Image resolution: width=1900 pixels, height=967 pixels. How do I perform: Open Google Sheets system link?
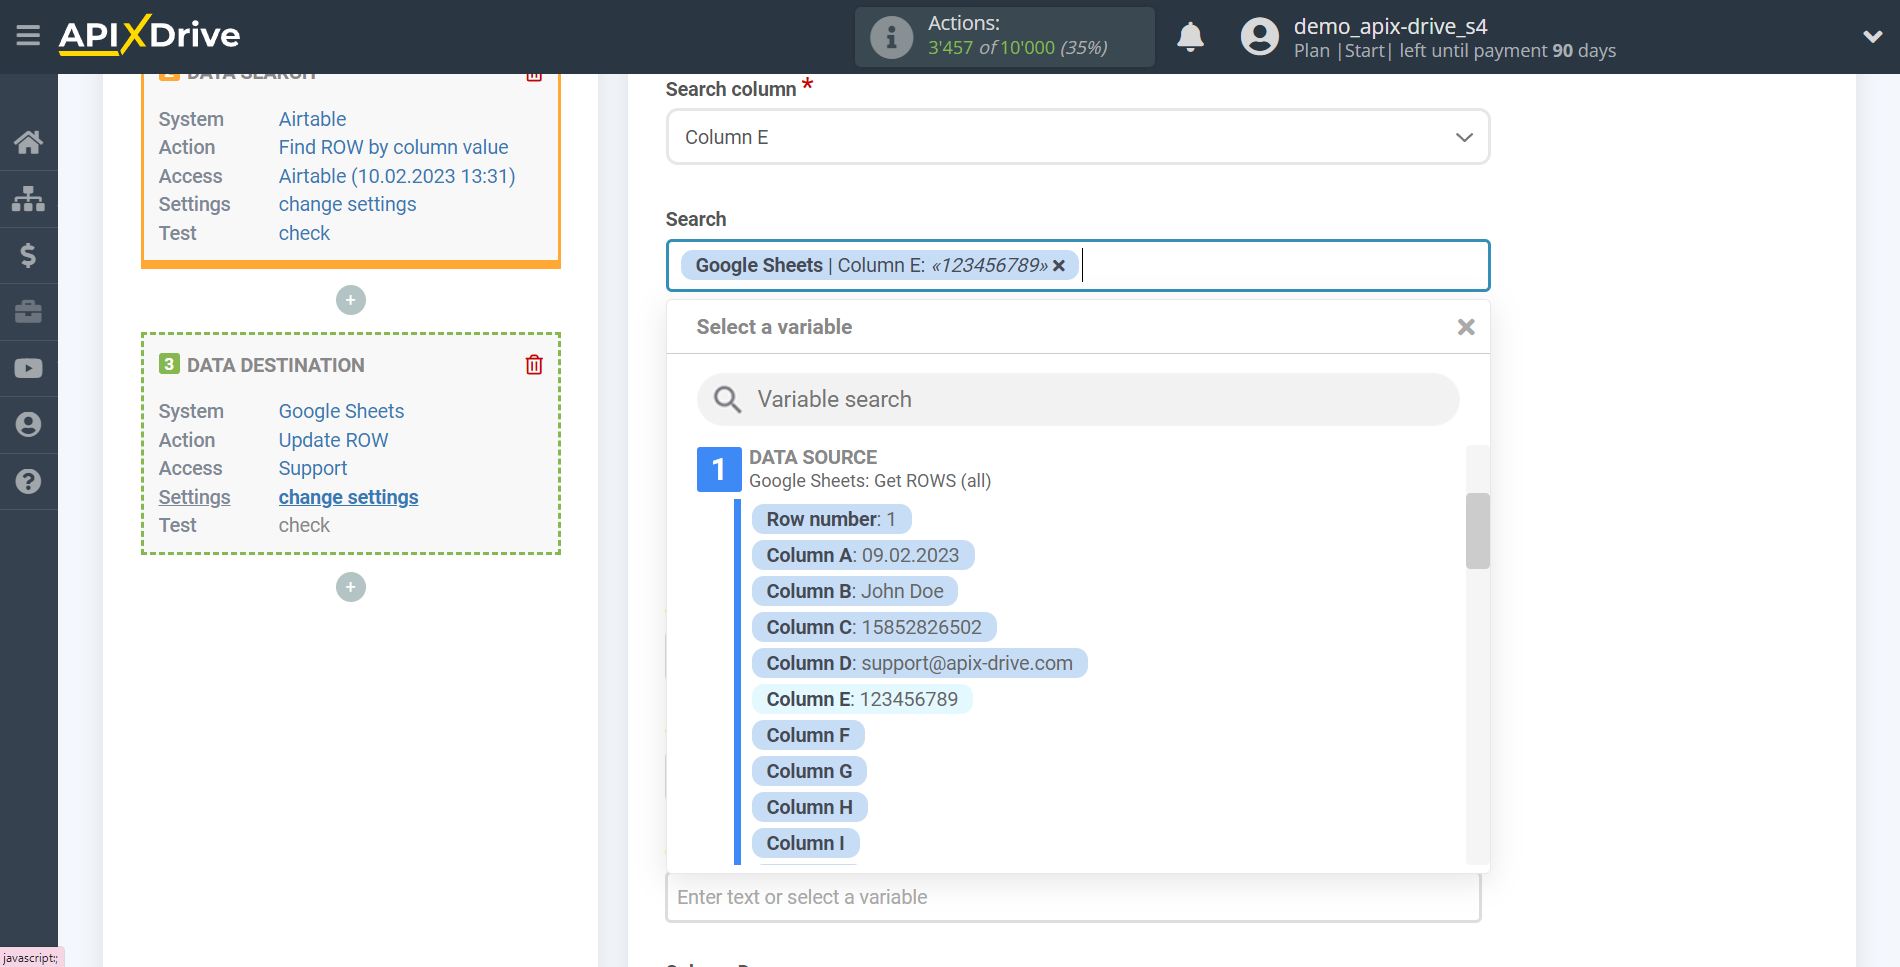(341, 411)
